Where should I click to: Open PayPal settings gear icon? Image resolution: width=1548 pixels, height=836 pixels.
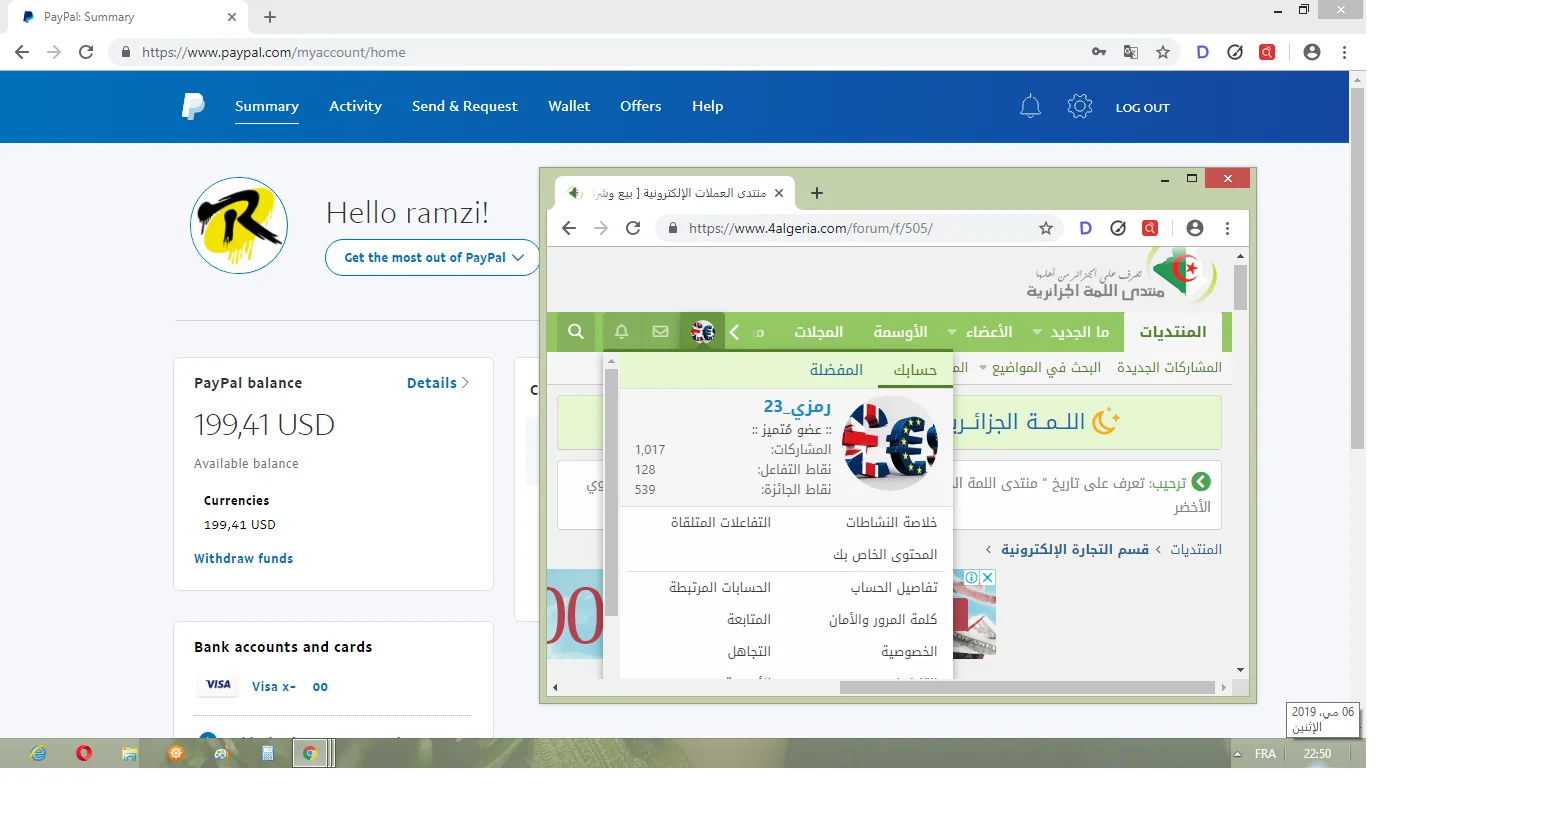point(1079,106)
